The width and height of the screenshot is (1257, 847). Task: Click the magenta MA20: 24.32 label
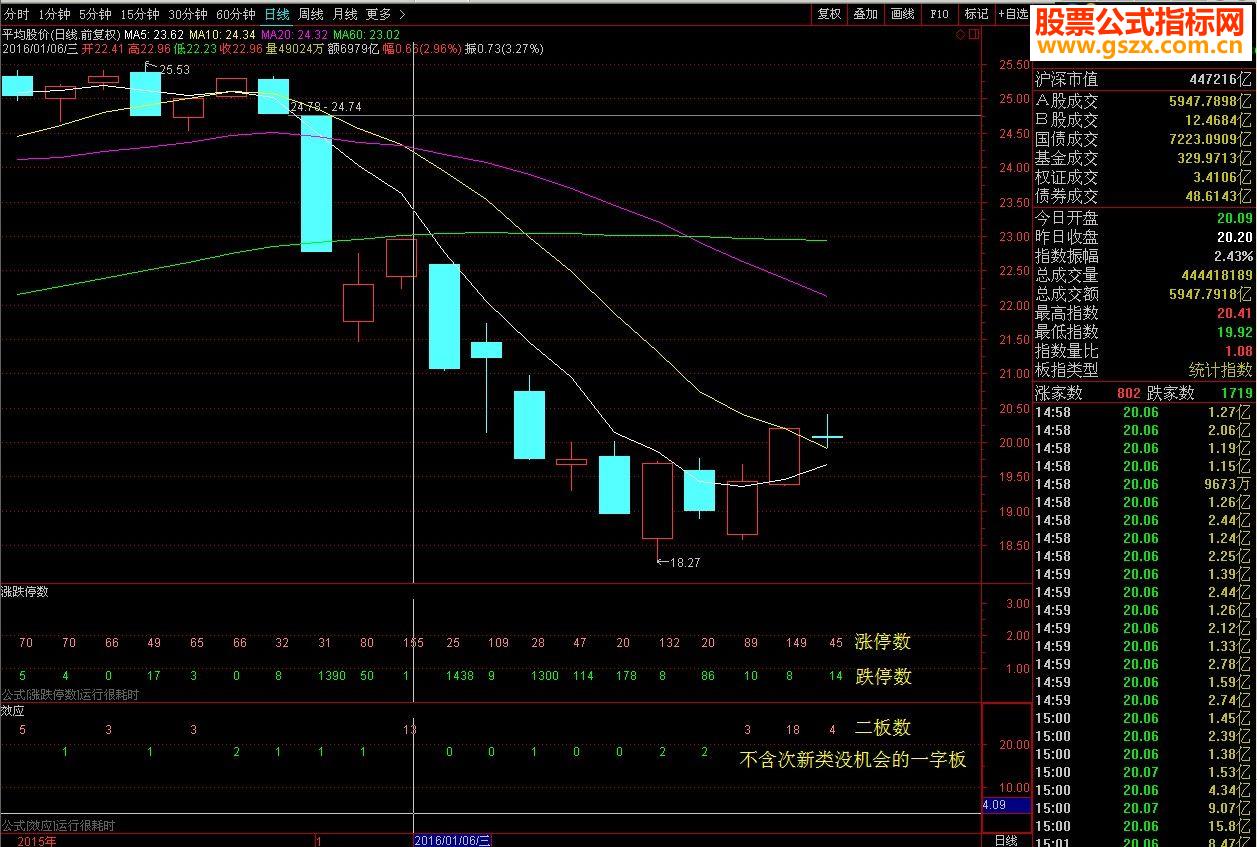coord(293,34)
